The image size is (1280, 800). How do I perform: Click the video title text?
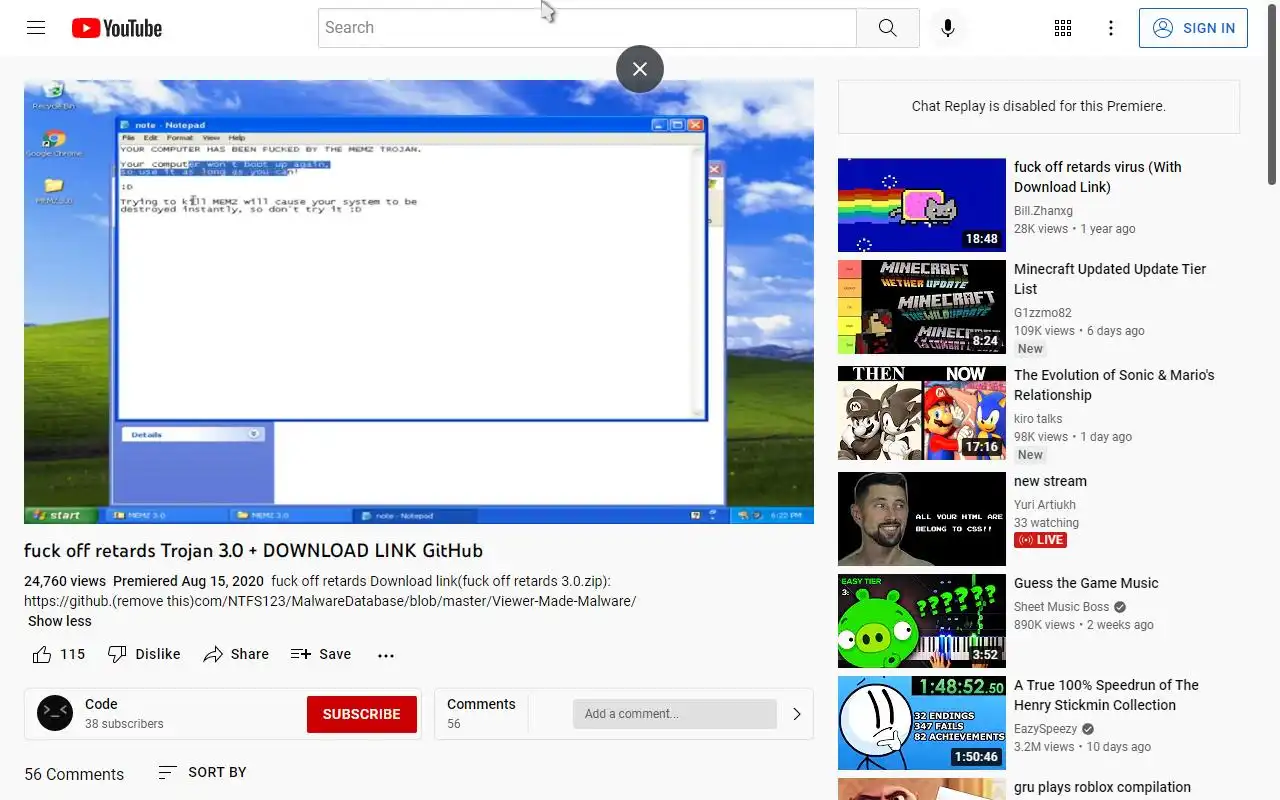point(253,551)
